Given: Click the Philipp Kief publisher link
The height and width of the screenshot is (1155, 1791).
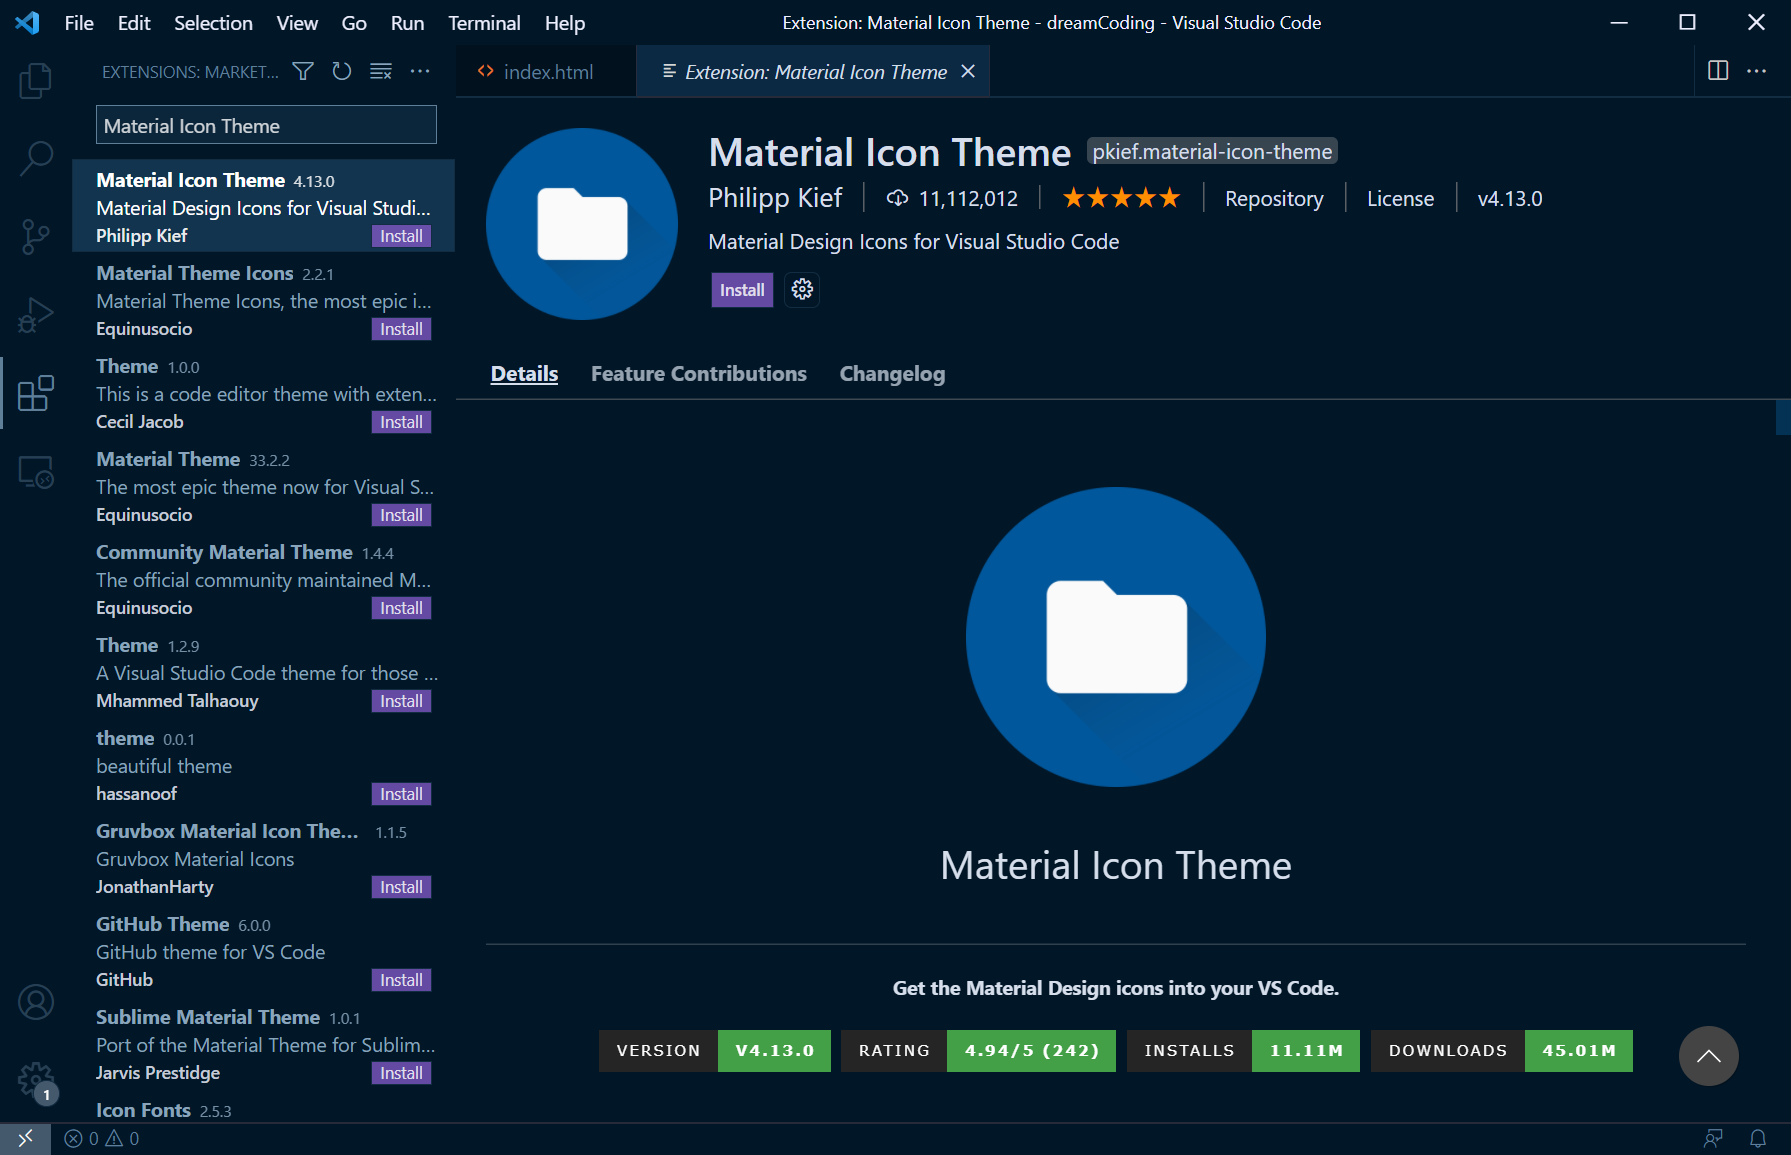Looking at the screenshot, I should [x=775, y=198].
